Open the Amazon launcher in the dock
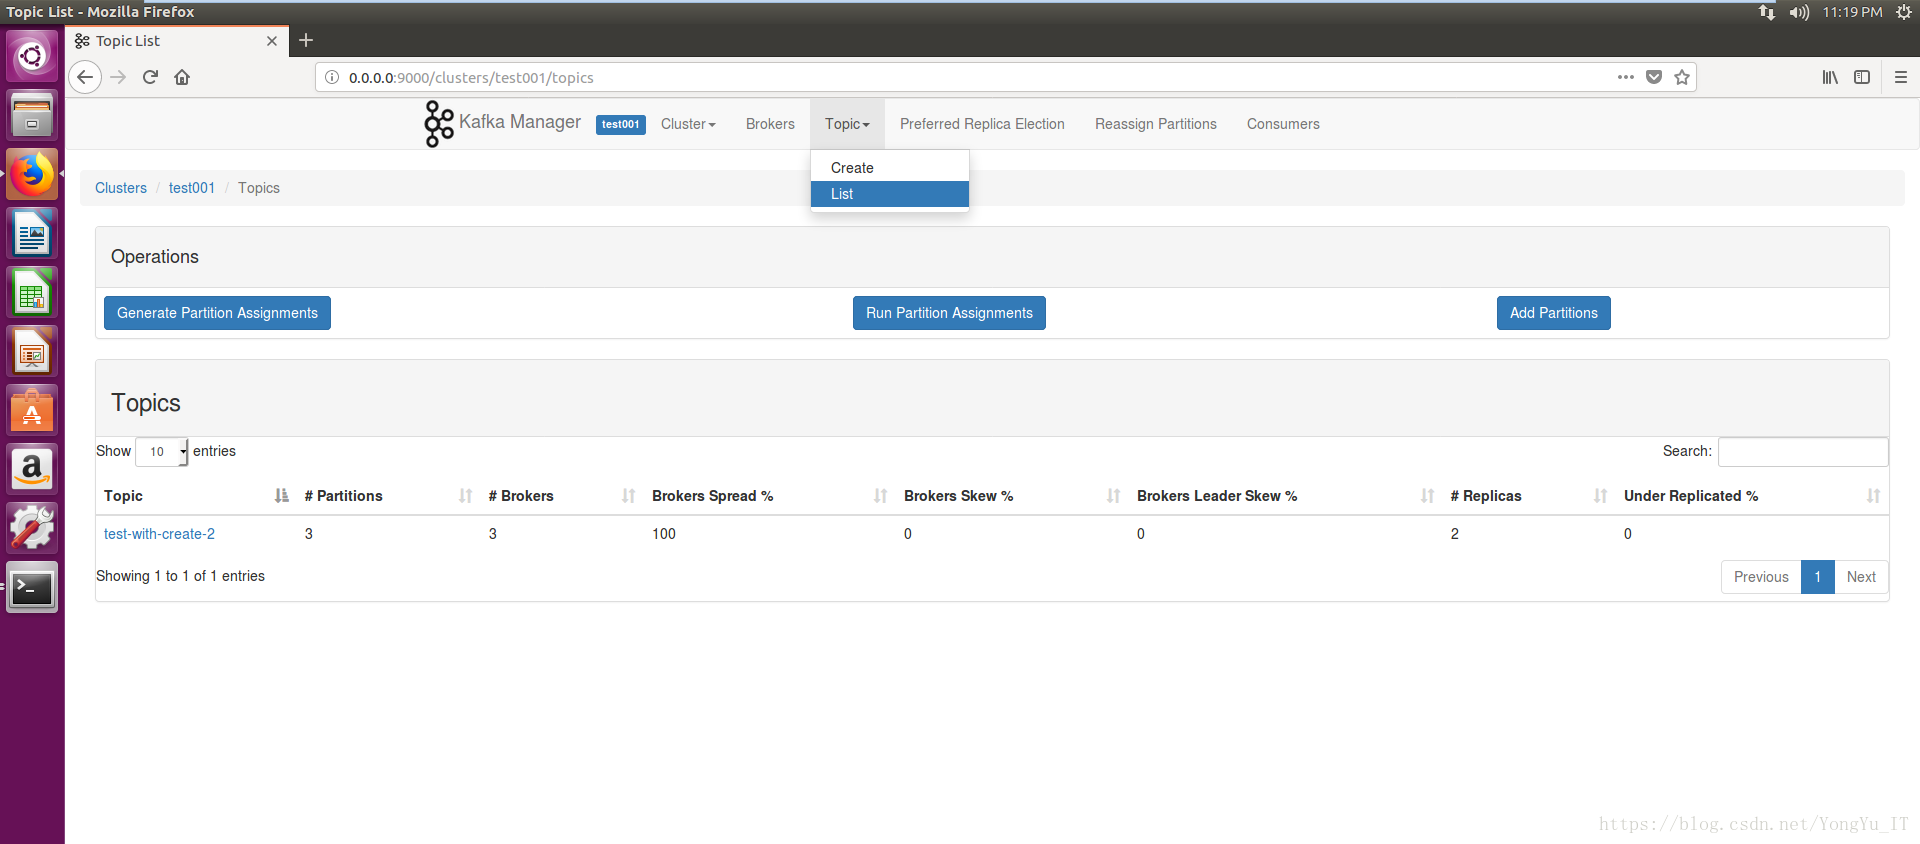Image resolution: width=1920 pixels, height=844 pixels. (x=32, y=469)
